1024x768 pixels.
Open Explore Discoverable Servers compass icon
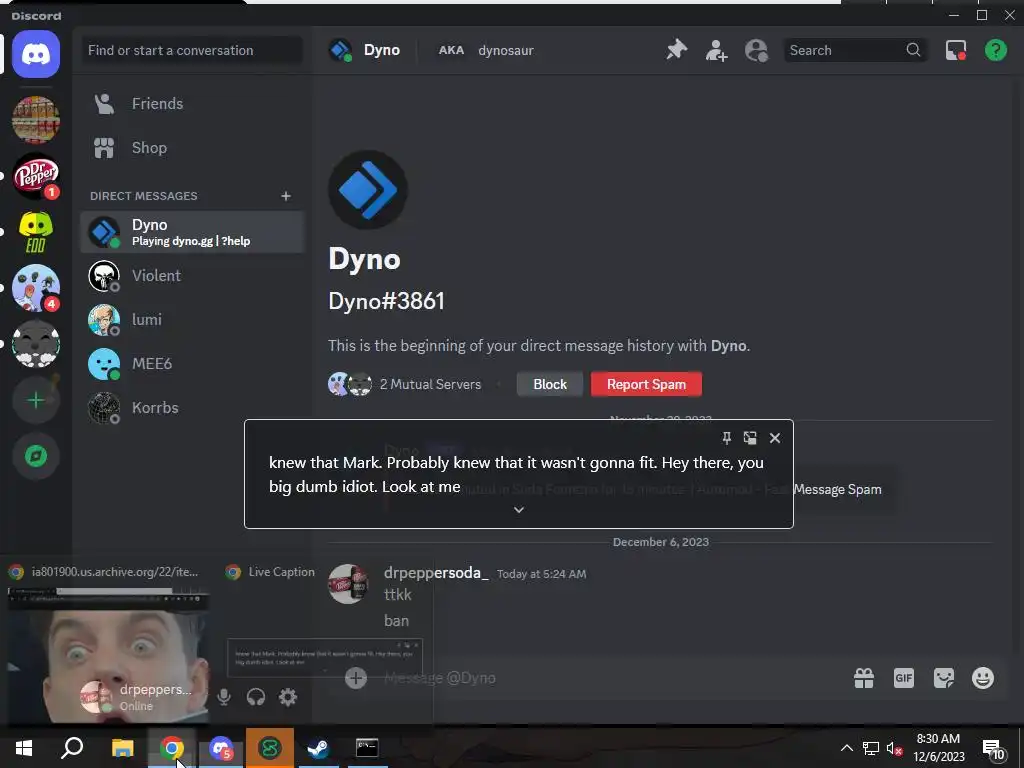point(36,456)
